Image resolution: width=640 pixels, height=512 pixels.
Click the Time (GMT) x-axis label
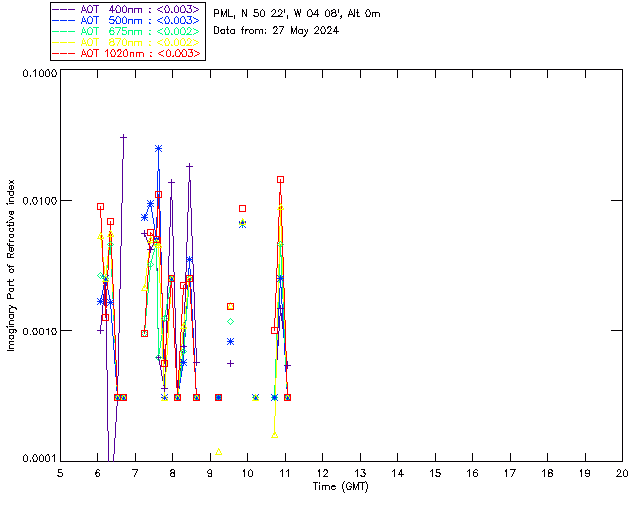pyautogui.click(x=341, y=486)
